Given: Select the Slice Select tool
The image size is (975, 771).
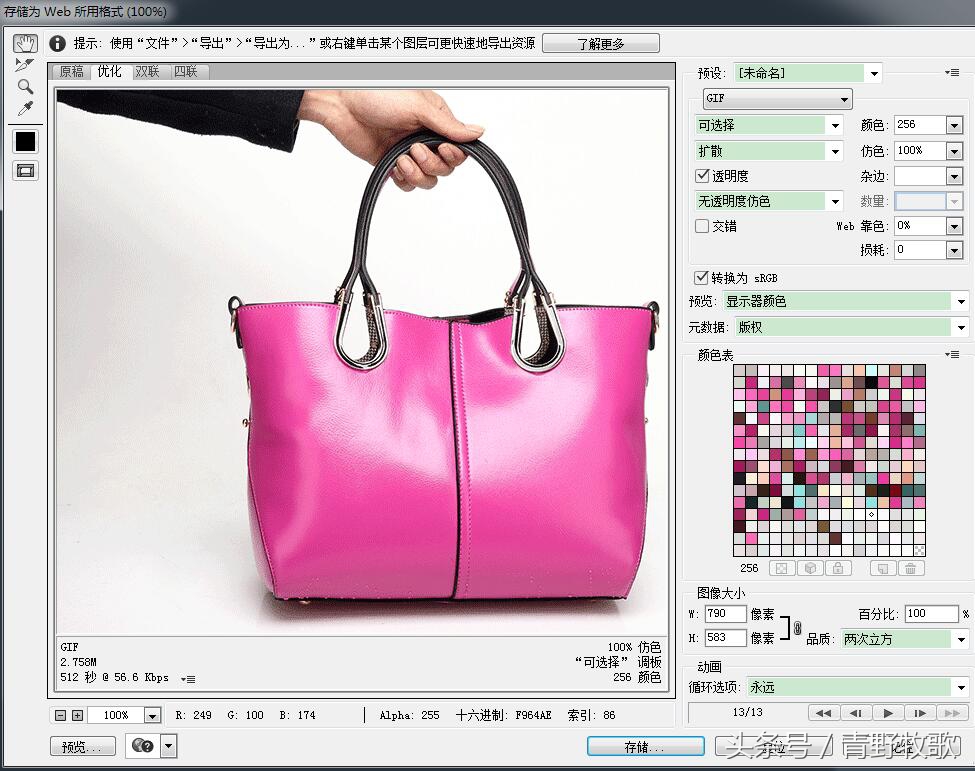Looking at the screenshot, I should (24, 64).
